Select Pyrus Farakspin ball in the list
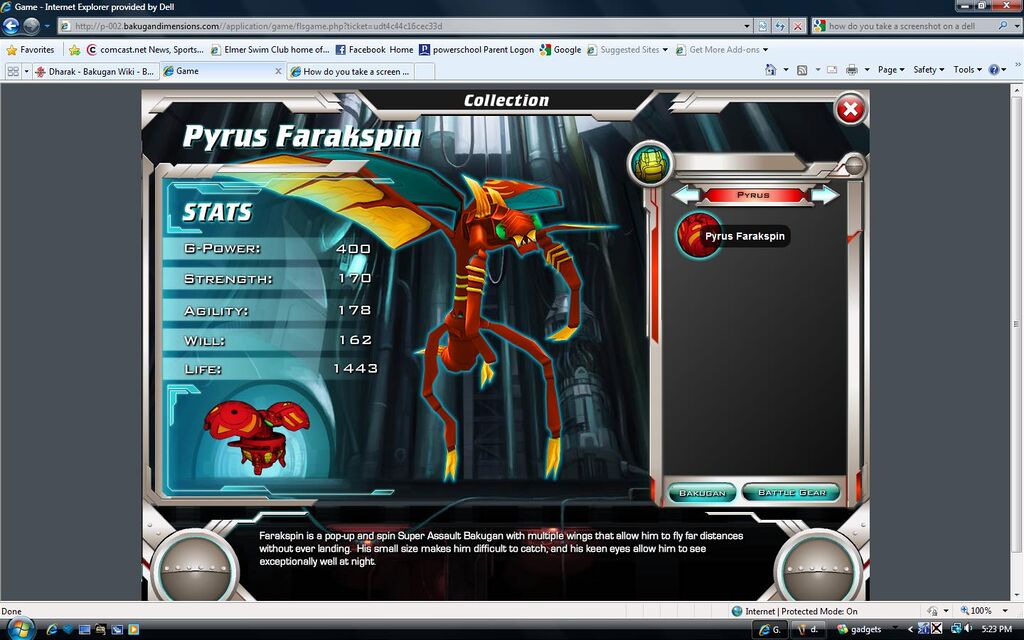Screen dimensions: 1024x640 coord(697,236)
